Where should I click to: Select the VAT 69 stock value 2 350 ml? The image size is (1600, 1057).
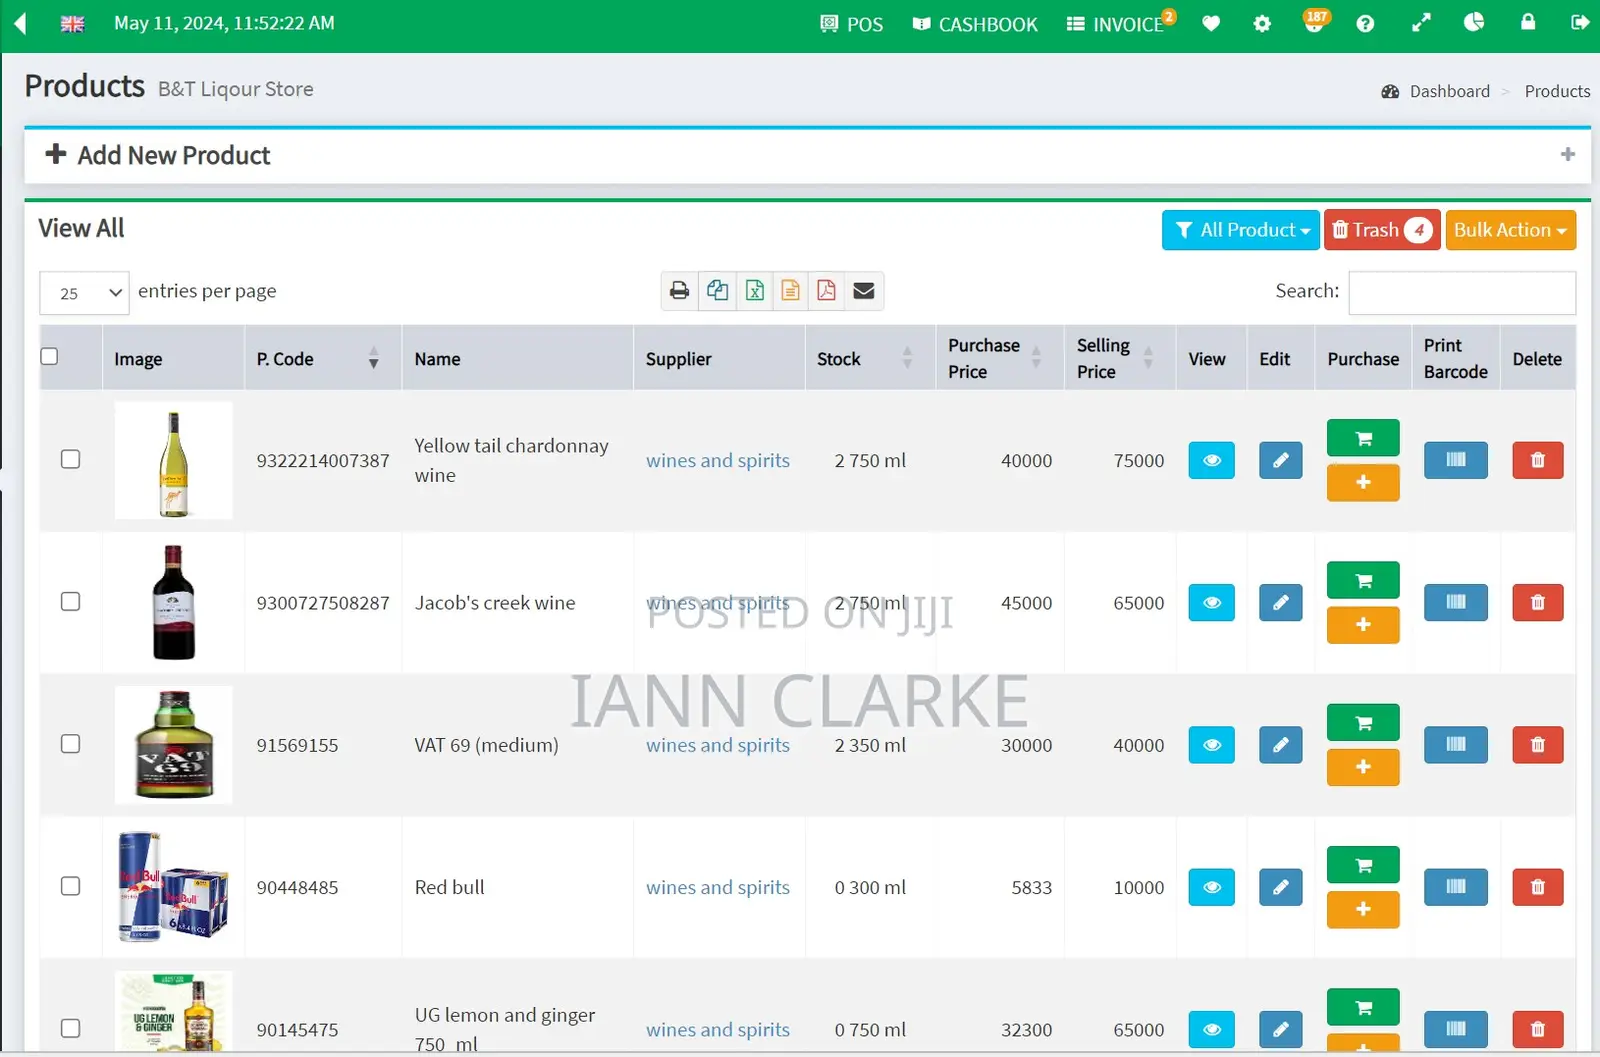click(x=870, y=745)
